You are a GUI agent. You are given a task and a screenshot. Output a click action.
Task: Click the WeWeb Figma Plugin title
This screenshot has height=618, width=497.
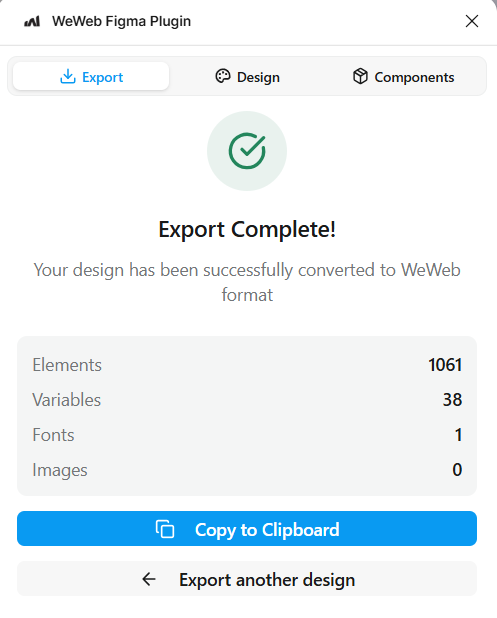[121, 21]
